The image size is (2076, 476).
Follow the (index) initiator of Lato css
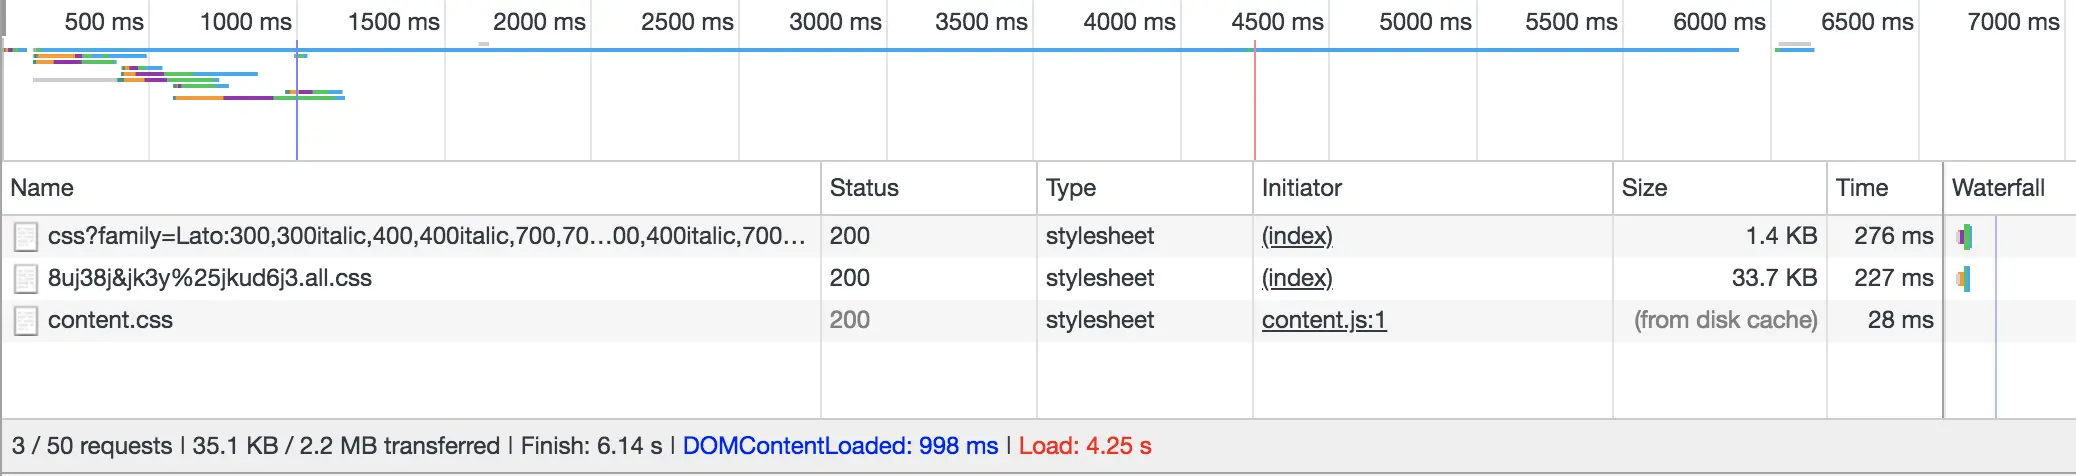[x=1297, y=236]
